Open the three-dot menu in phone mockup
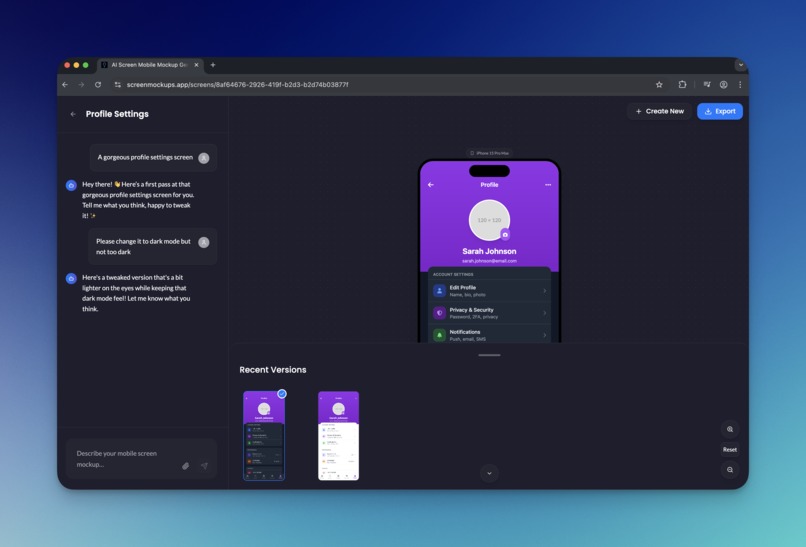Screen dimensions: 806x547 tap(548, 185)
